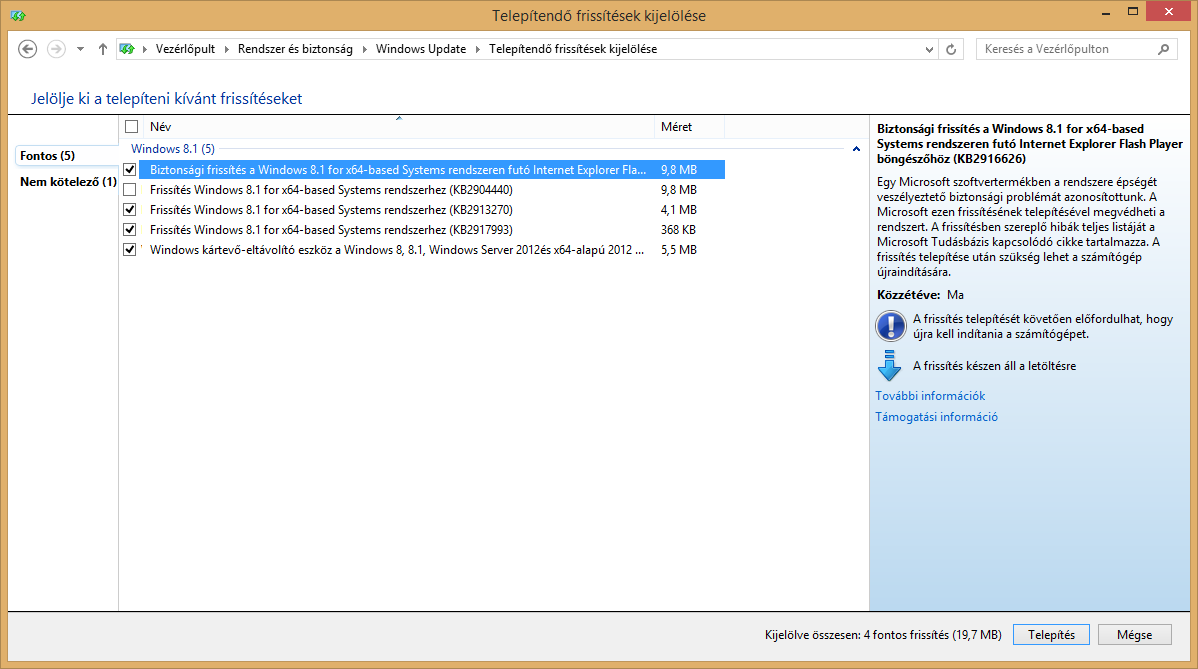Collapse the Windows 8.1 (5) group arrow
The height and width of the screenshot is (669, 1198).
click(856, 149)
